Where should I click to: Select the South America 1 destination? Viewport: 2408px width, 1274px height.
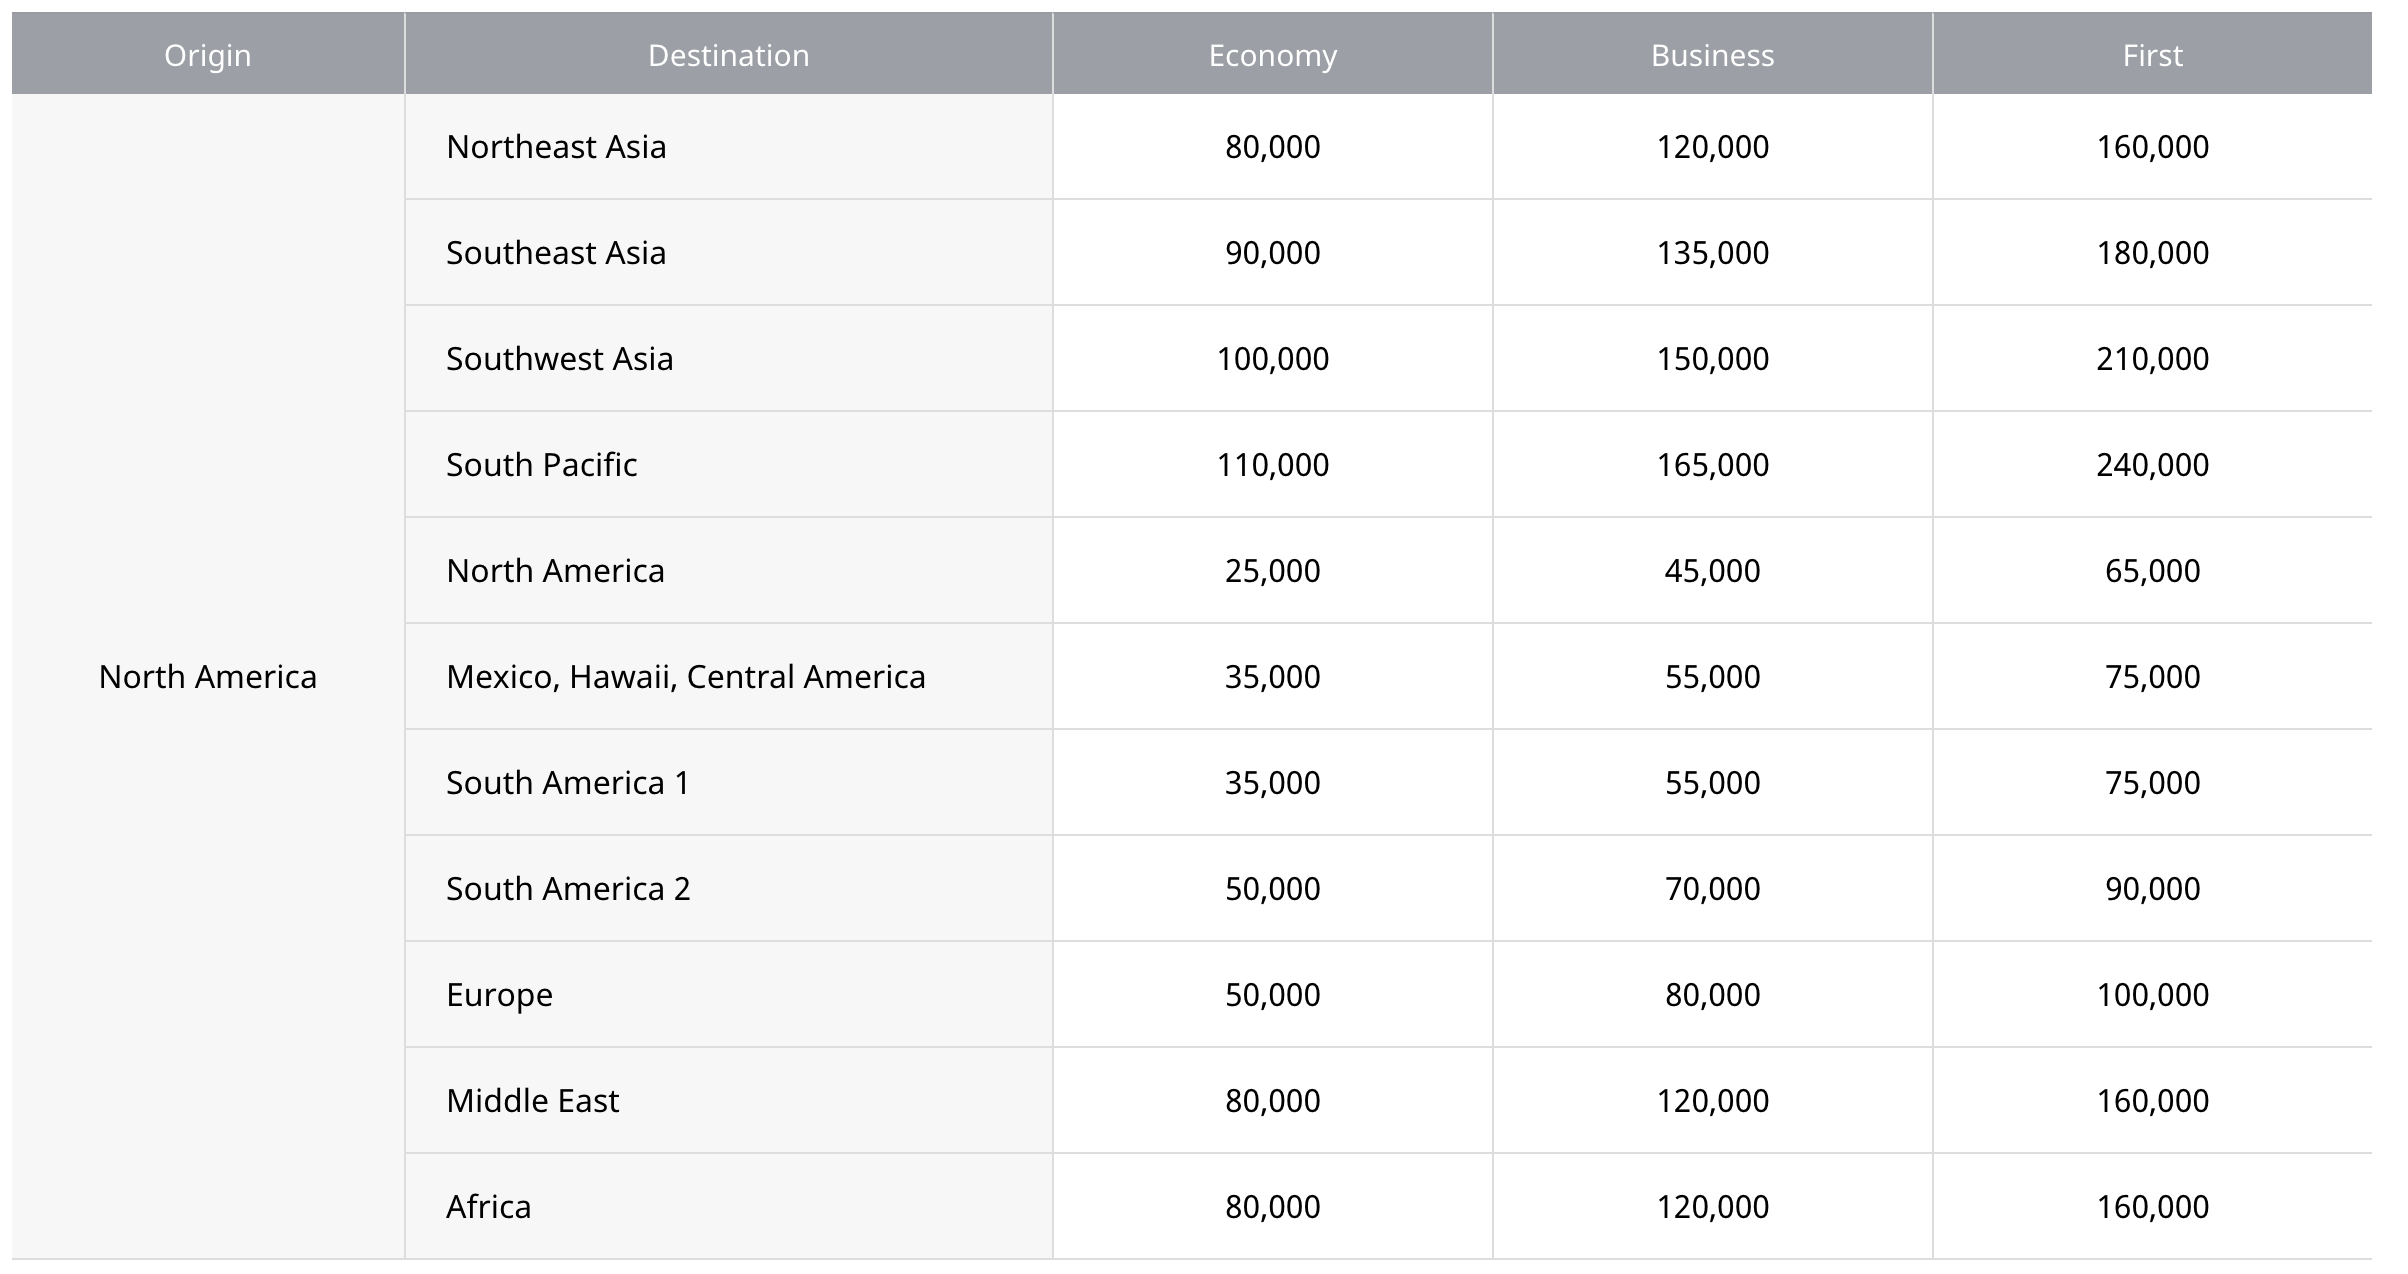(x=567, y=783)
